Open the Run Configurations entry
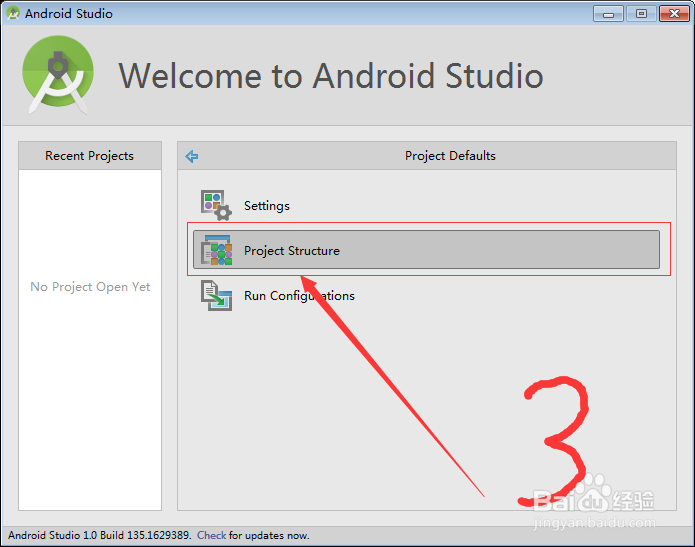695x547 pixels. pyautogui.click(x=426, y=296)
